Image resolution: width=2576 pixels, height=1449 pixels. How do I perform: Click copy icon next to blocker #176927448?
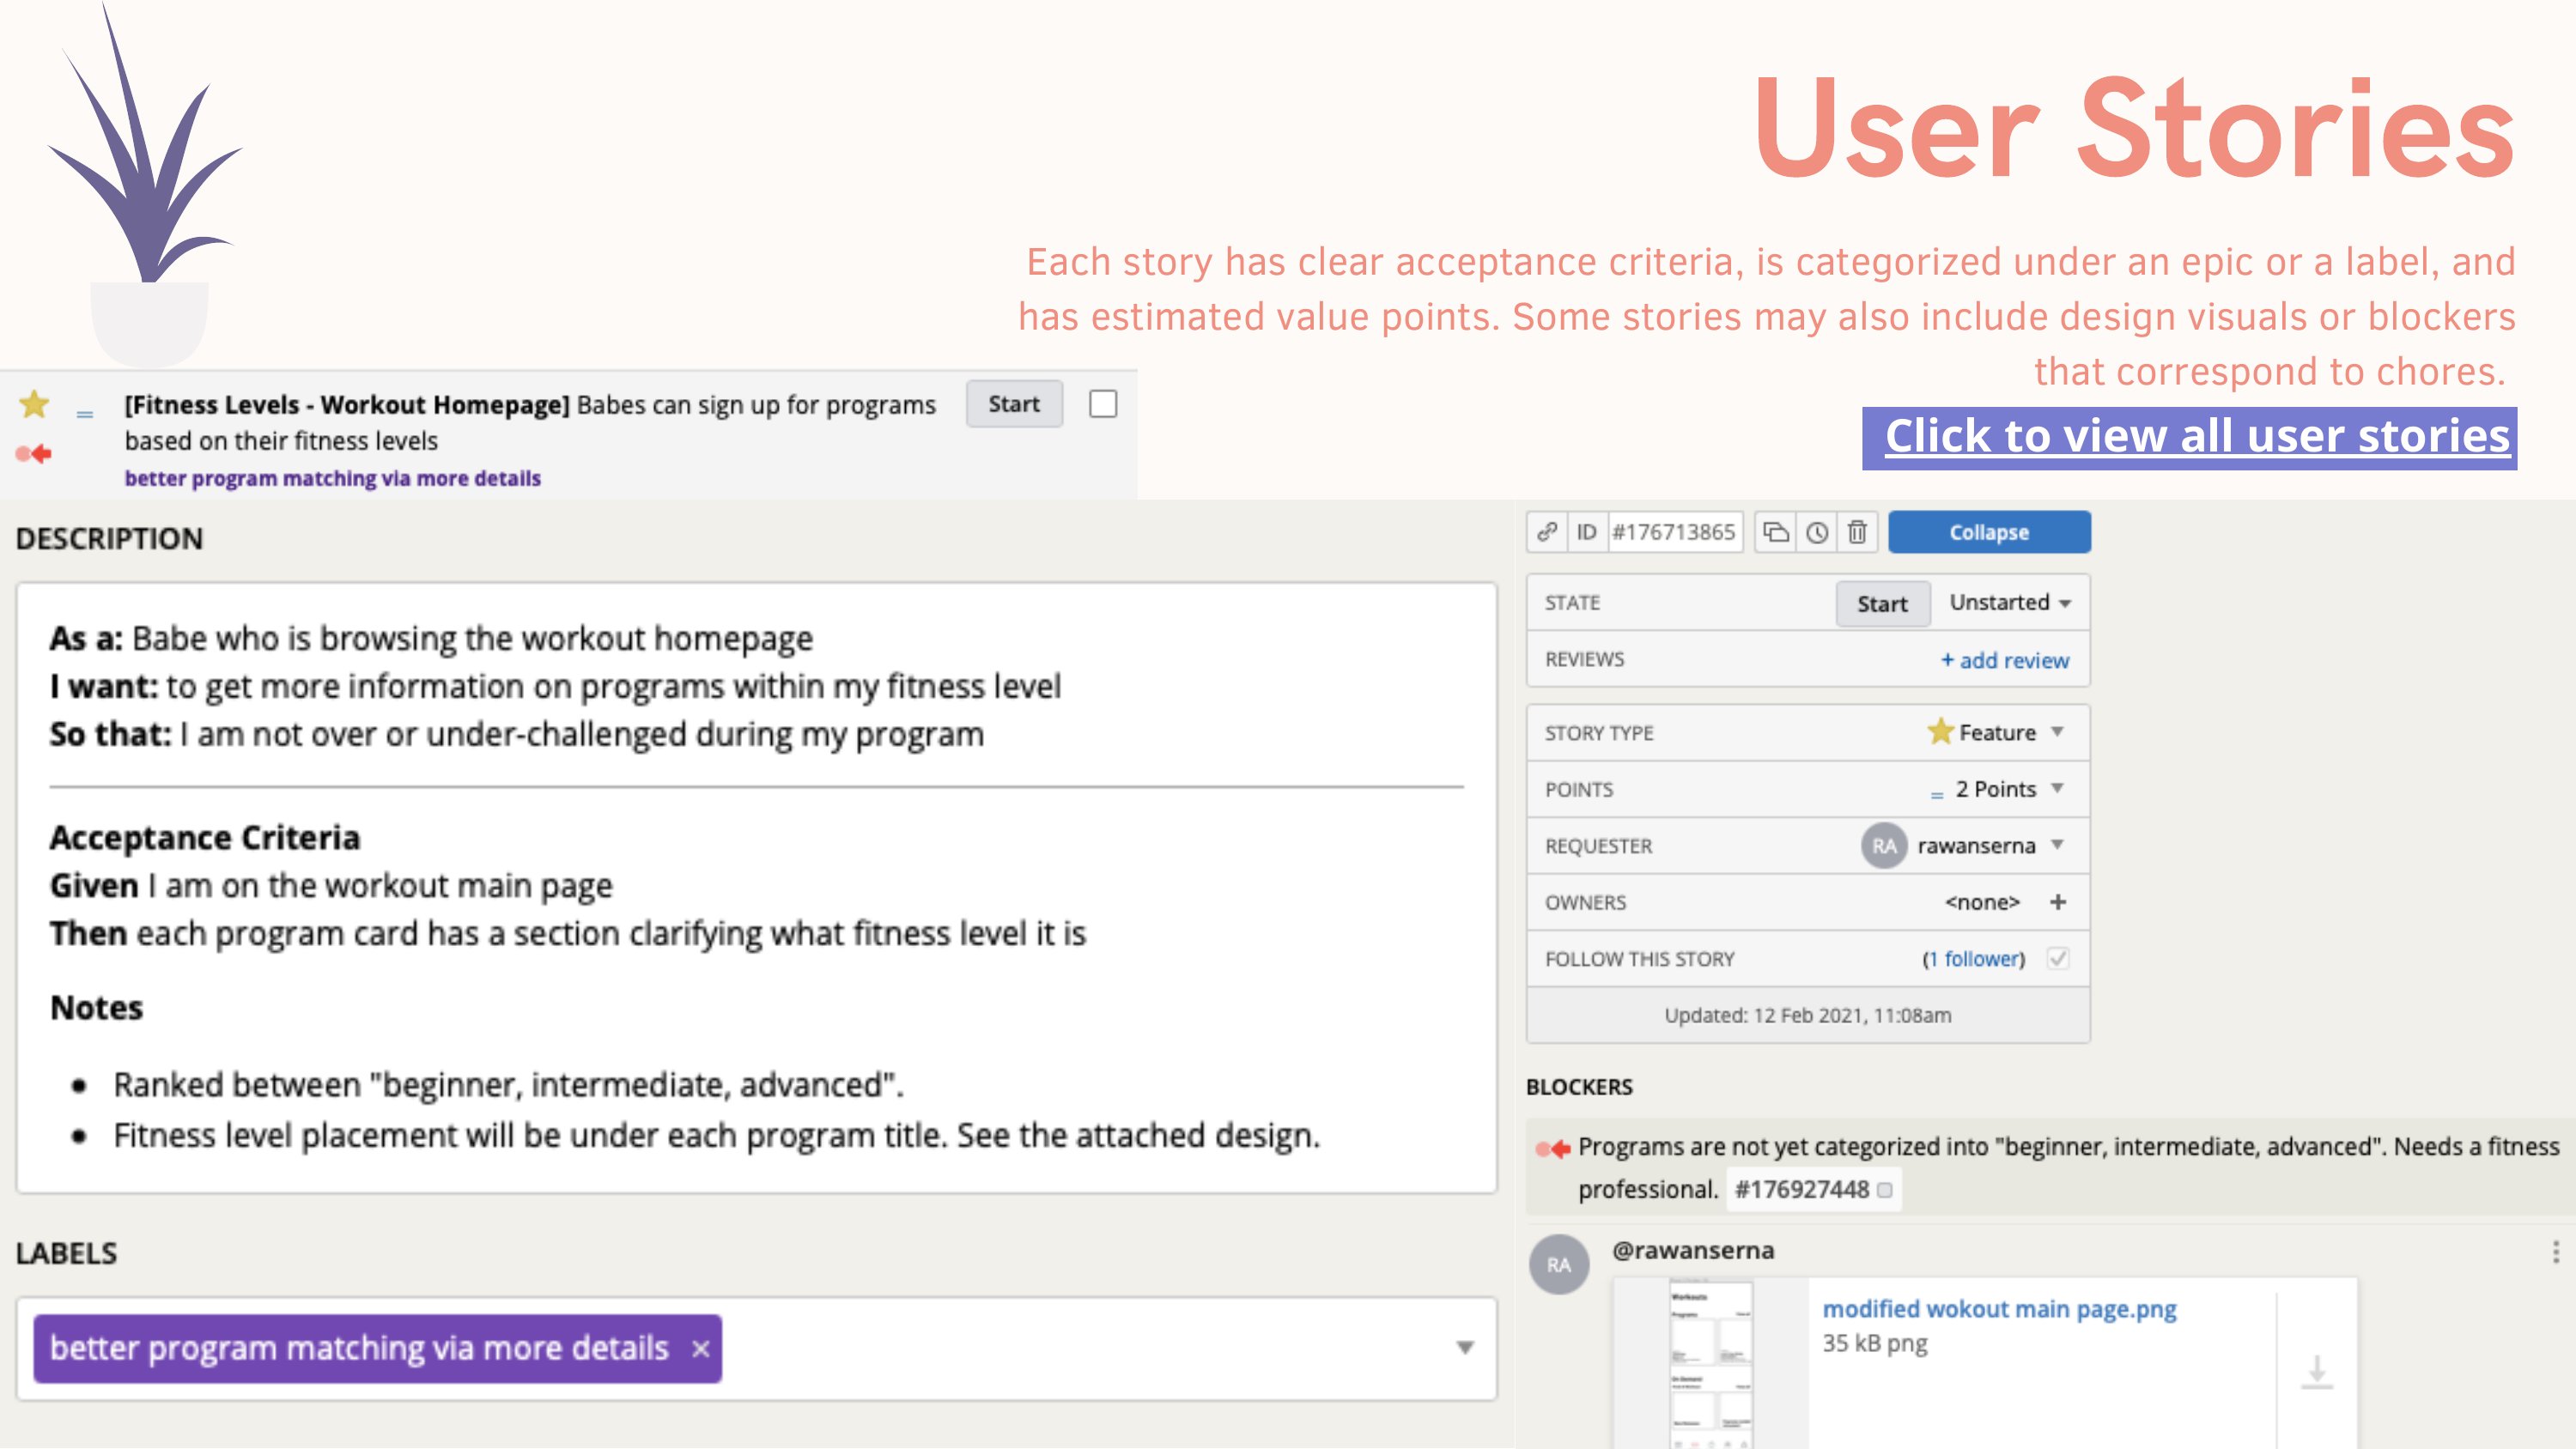[x=1884, y=1190]
